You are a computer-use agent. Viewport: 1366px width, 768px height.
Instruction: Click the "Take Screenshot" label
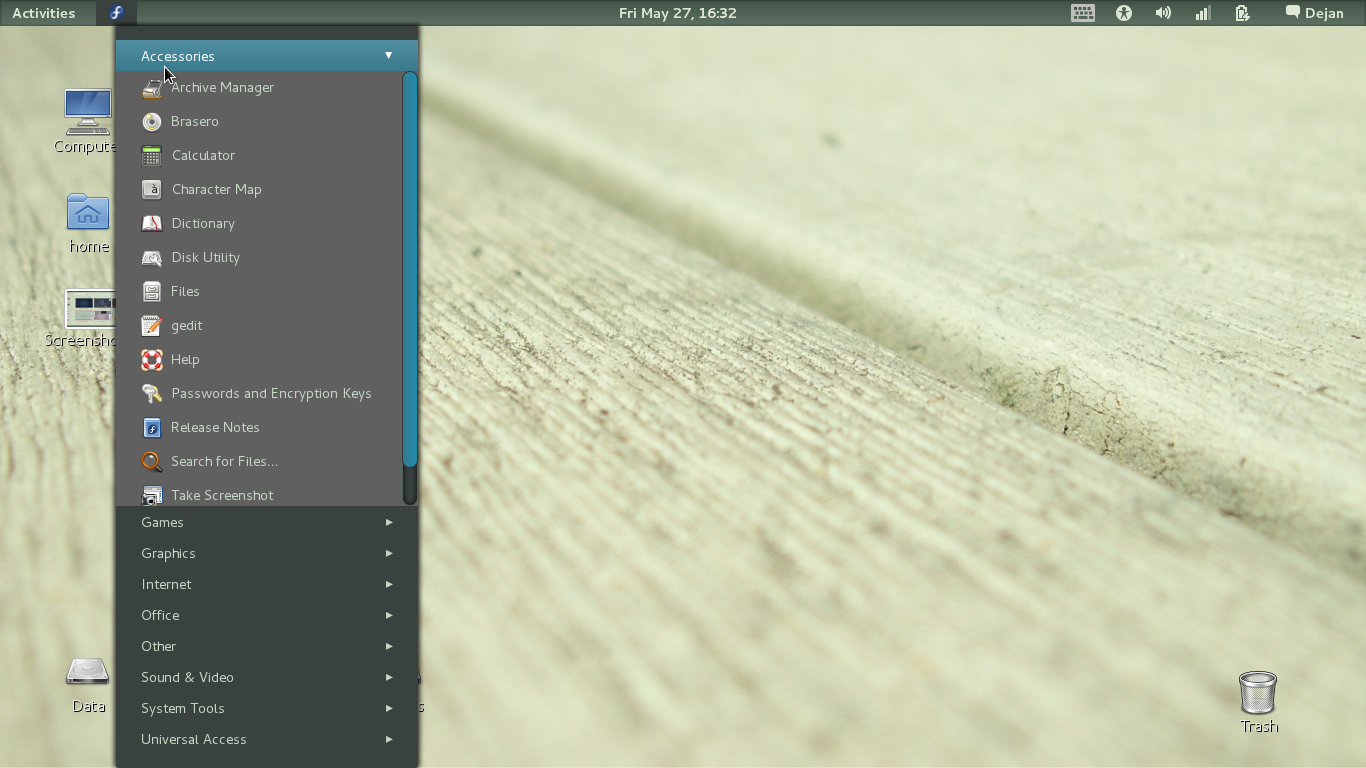222,495
